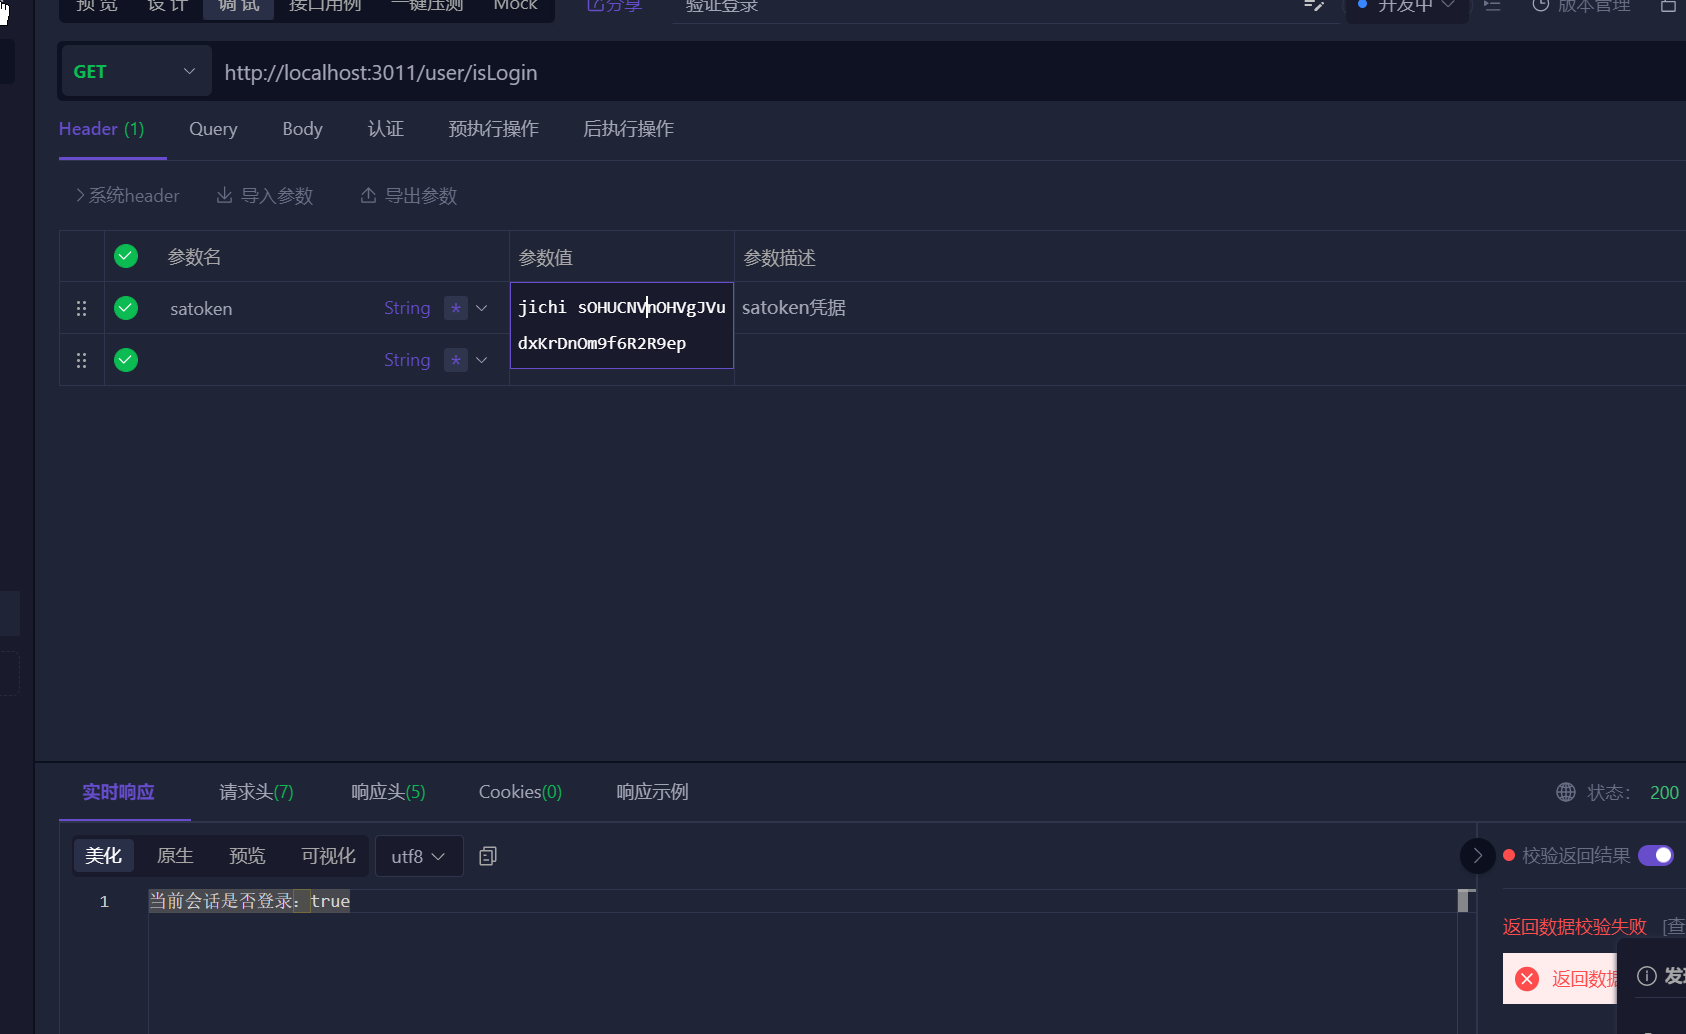Select the 预览 response view
Image resolution: width=1686 pixels, height=1034 pixels.
click(247, 856)
